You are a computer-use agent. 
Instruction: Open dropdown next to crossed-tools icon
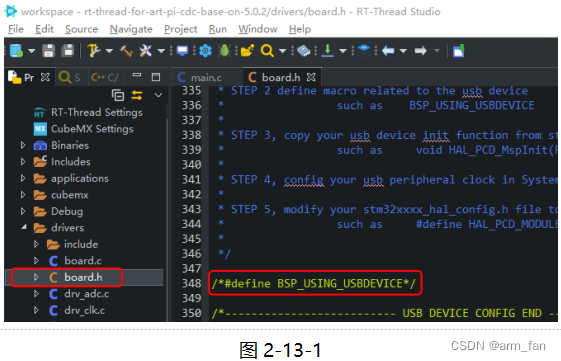click(161, 51)
